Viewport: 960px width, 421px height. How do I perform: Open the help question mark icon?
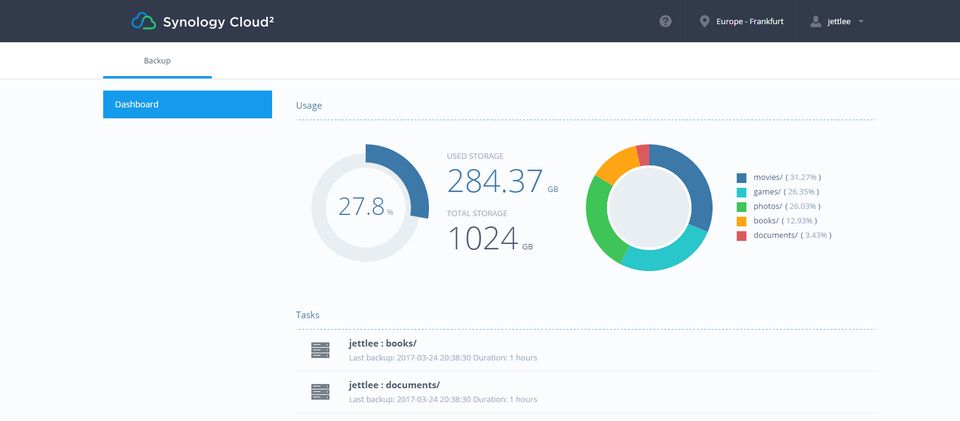(x=666, y=21)
